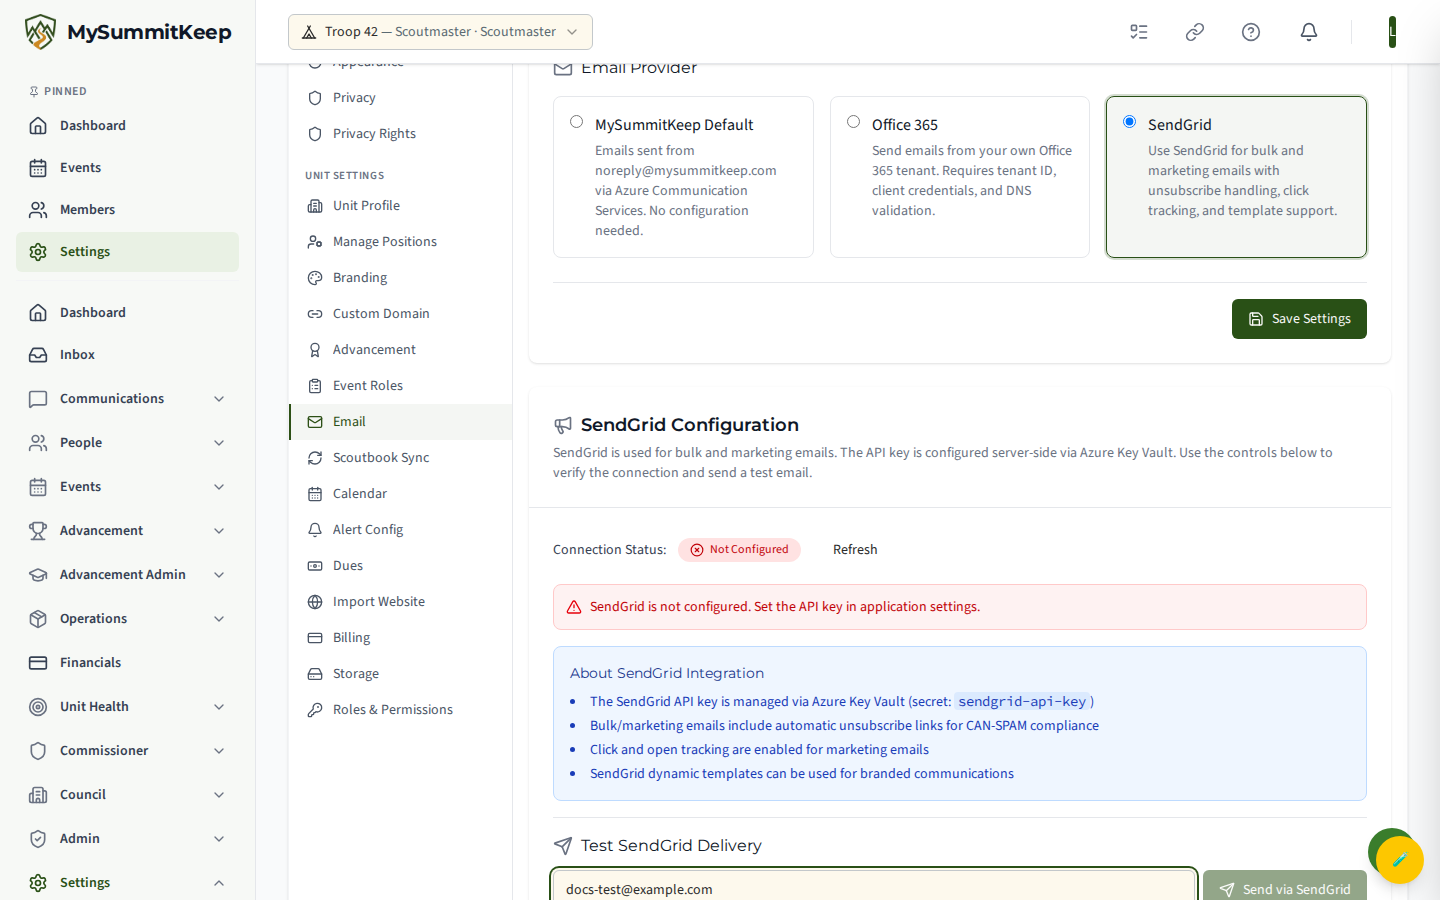Open the pinned Settings menu item
Image resolution: width=1440 pixels, height=900 pixels.
(127, 252)
